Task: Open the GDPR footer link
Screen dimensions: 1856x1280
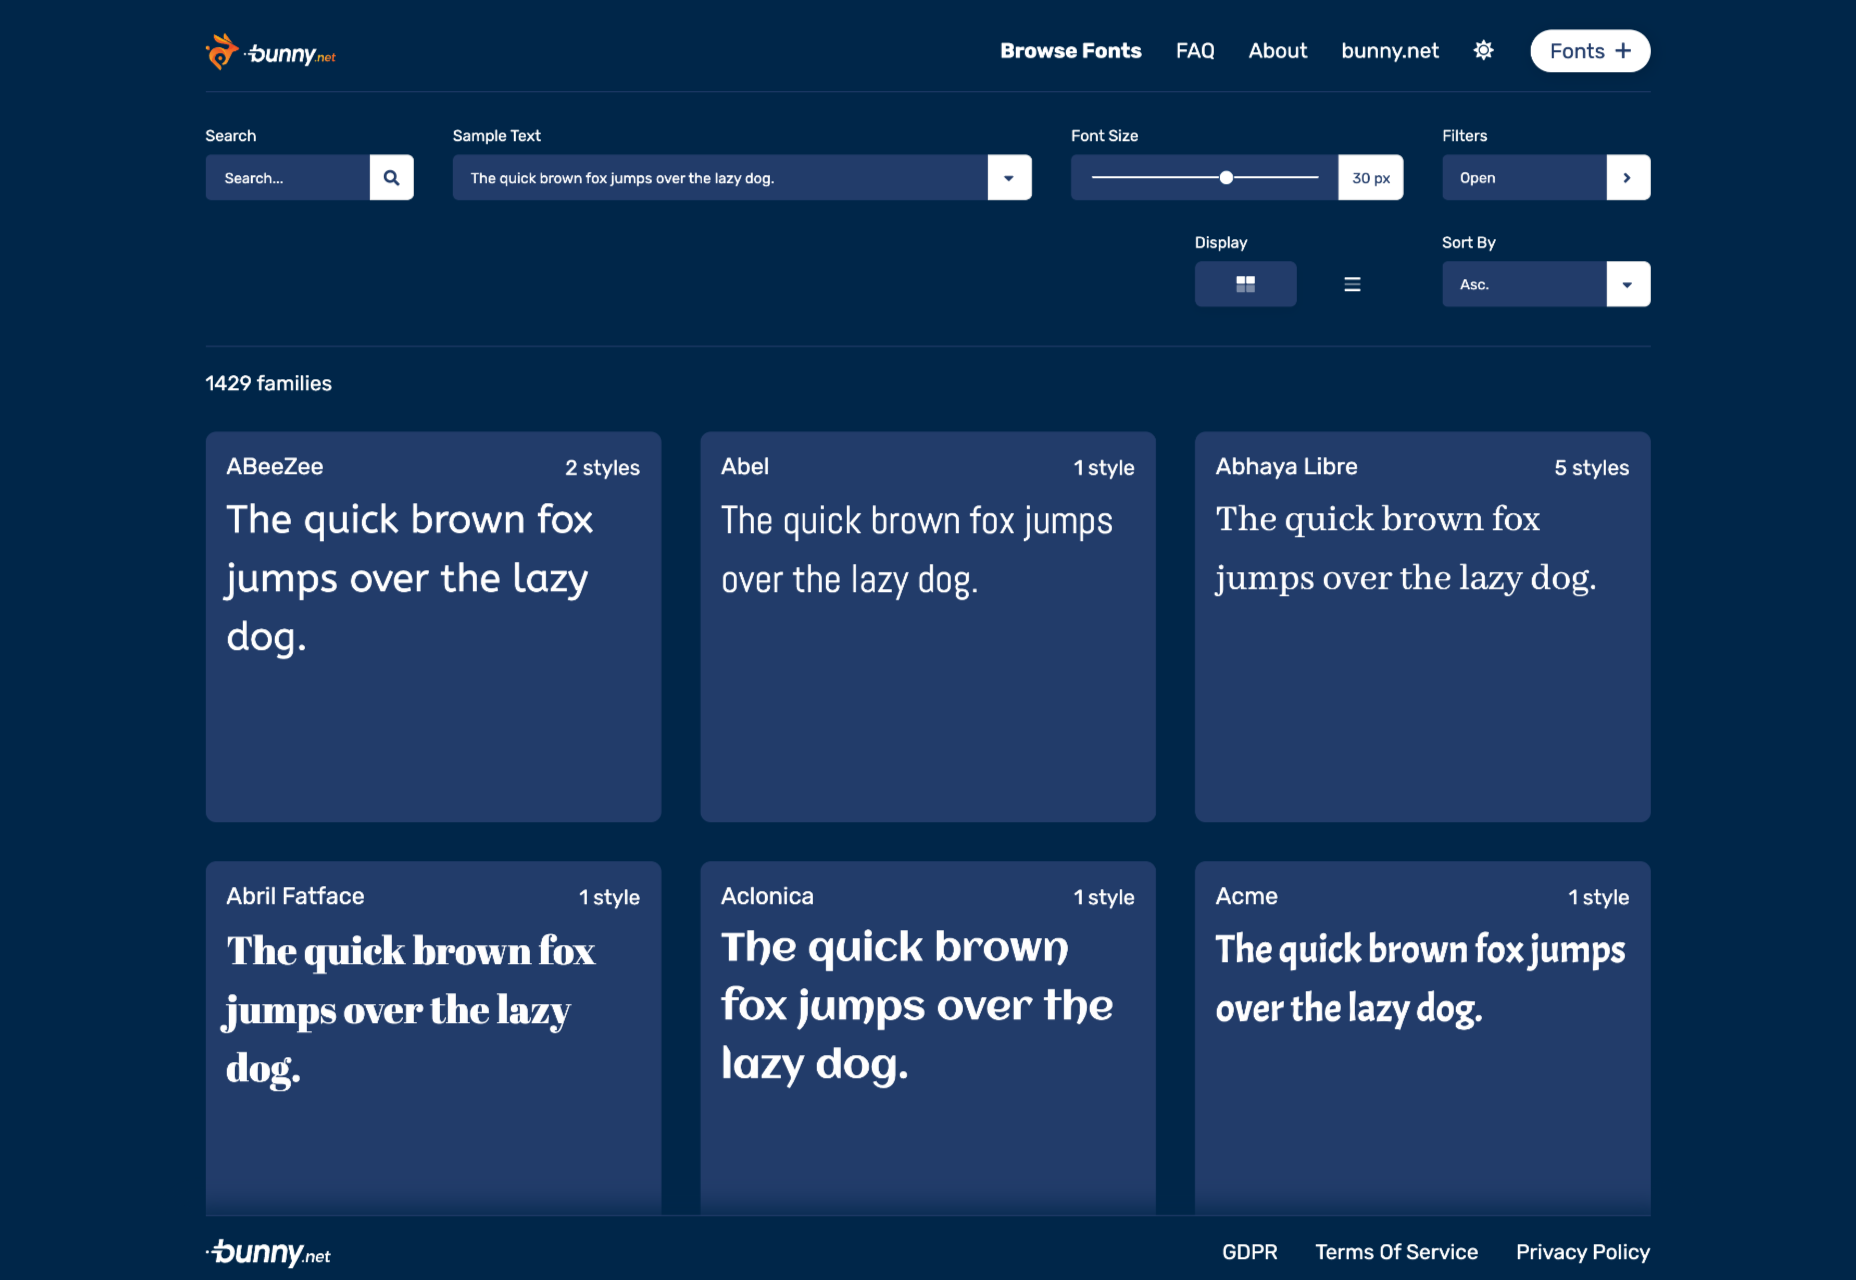Action: pyautogui.click(x=1249, y=1252)
